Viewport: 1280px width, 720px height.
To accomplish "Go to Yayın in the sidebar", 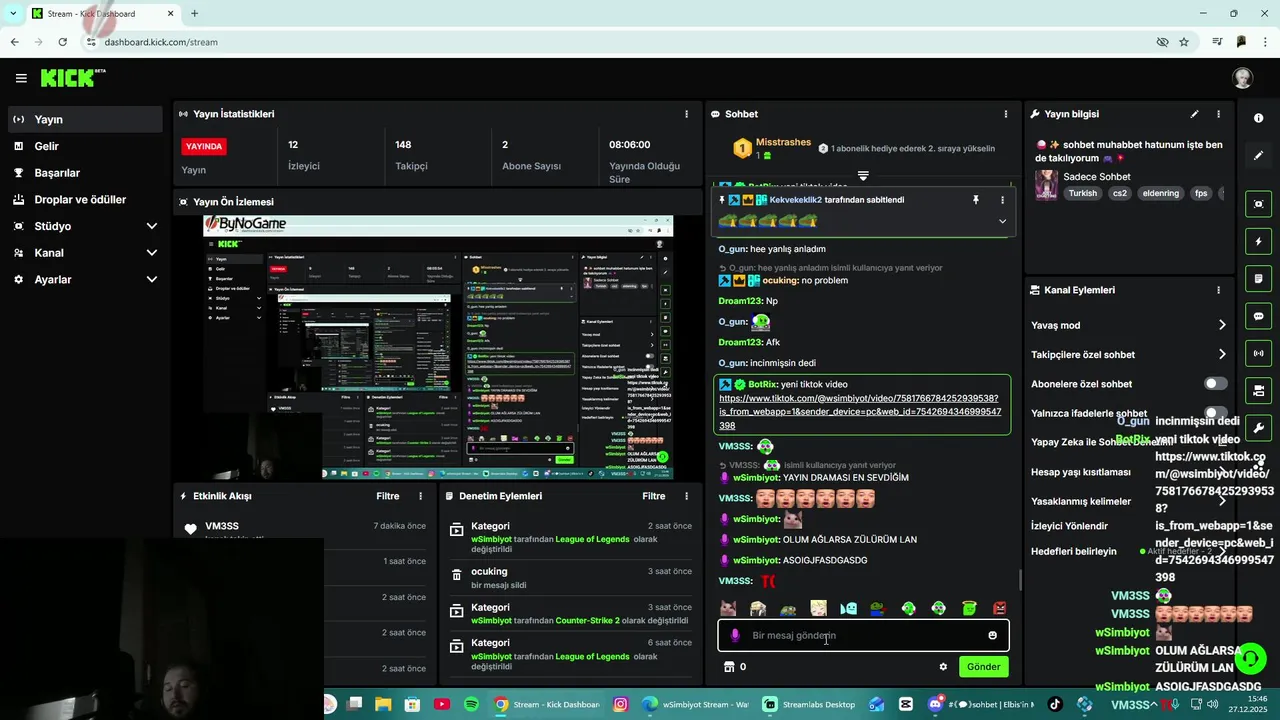I will (x=86, y=119).
